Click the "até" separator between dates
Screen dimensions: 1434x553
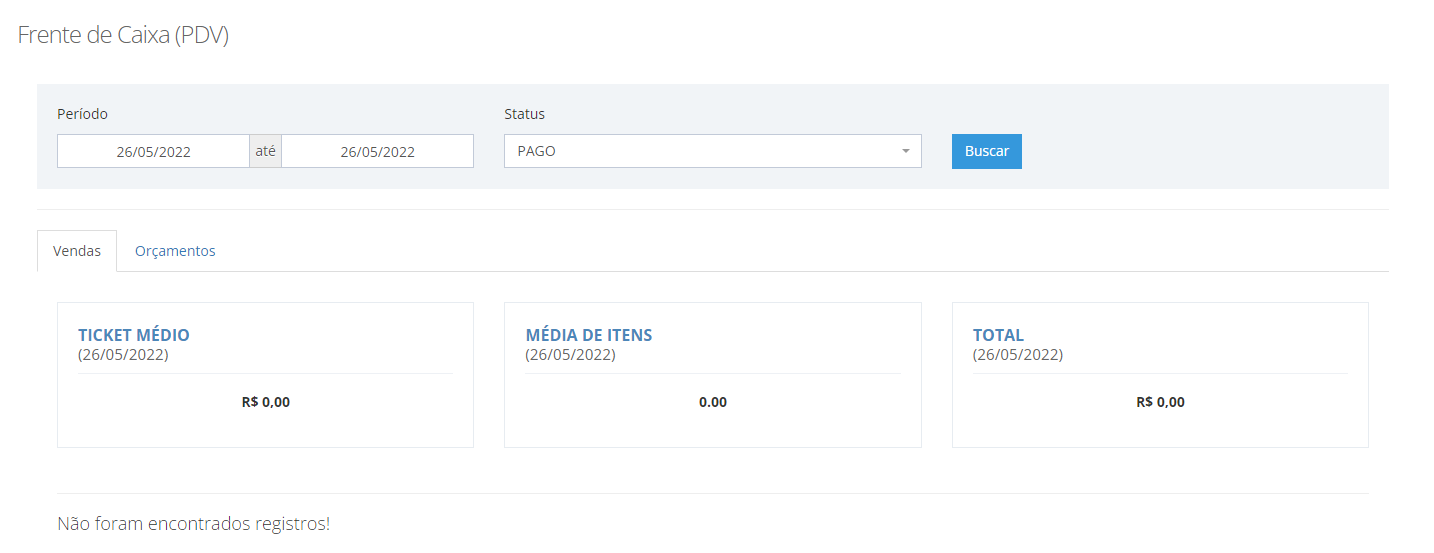pyautogui.click(x=265, y=151)
